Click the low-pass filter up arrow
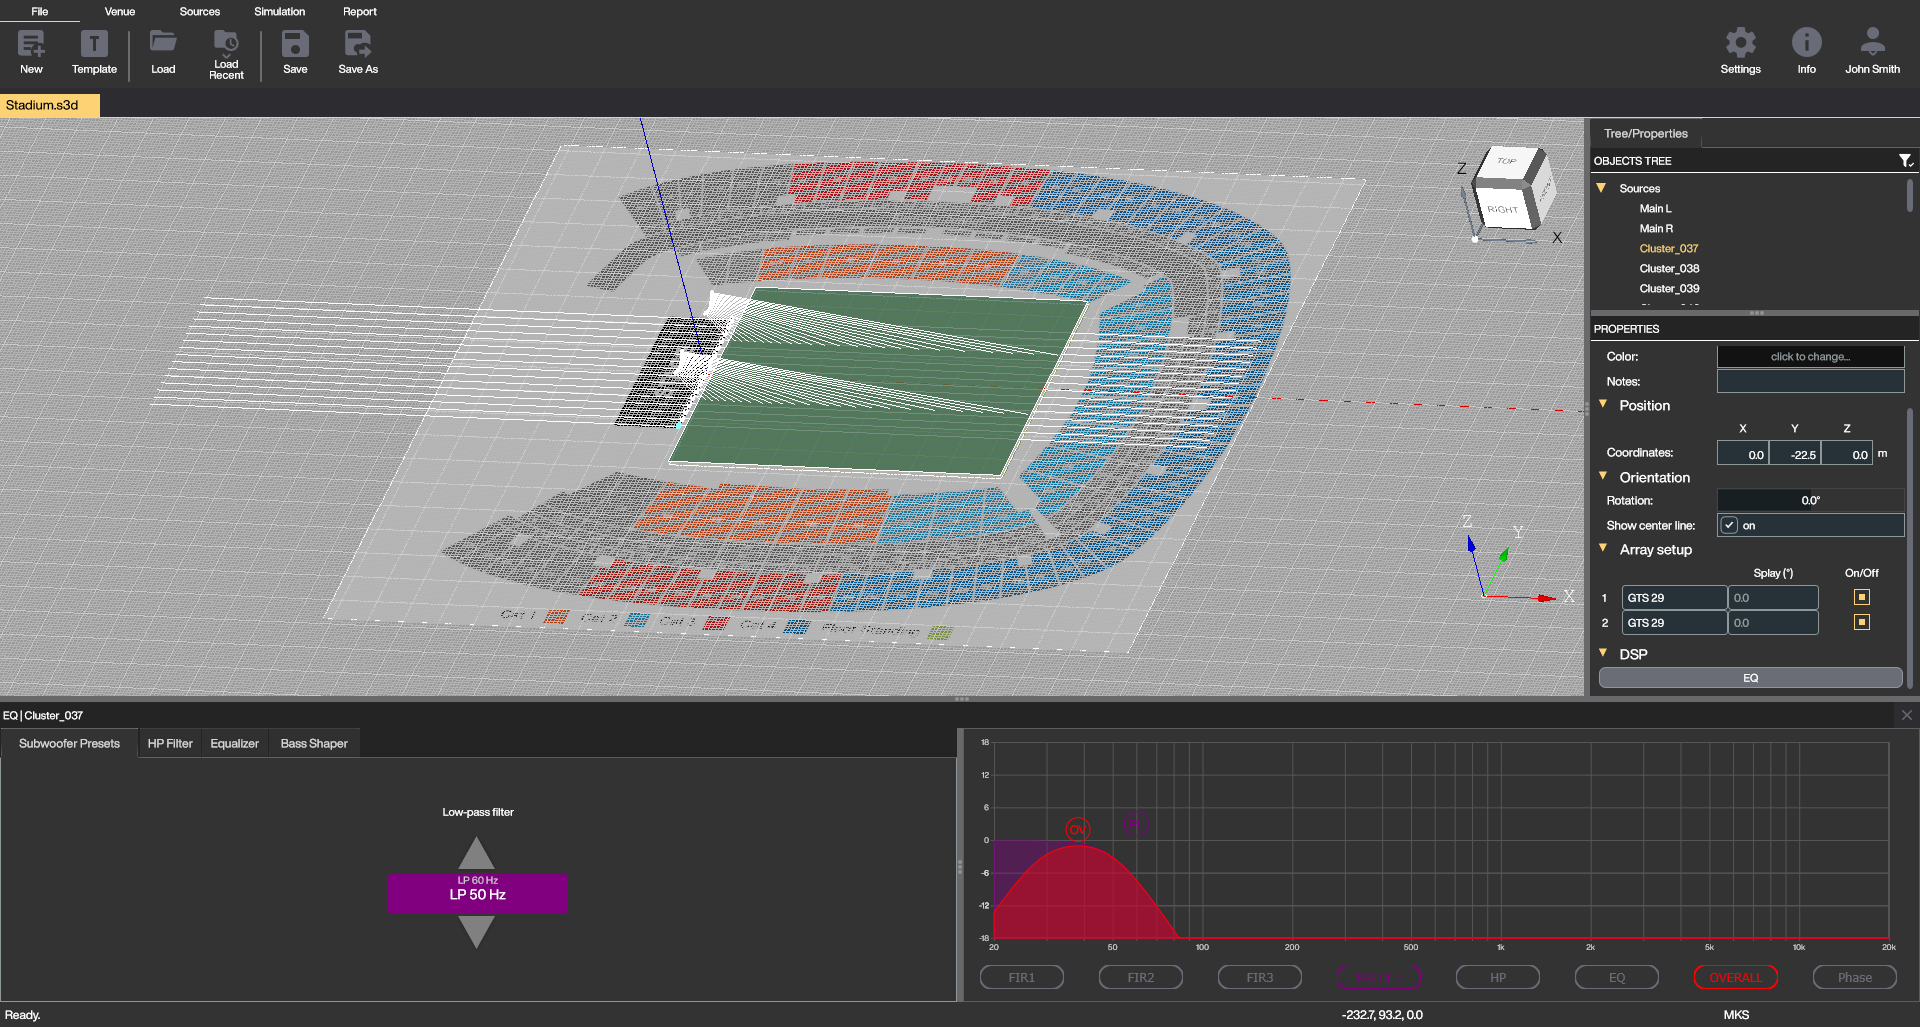This screenshot has height=1027, width=1920. 476,854
